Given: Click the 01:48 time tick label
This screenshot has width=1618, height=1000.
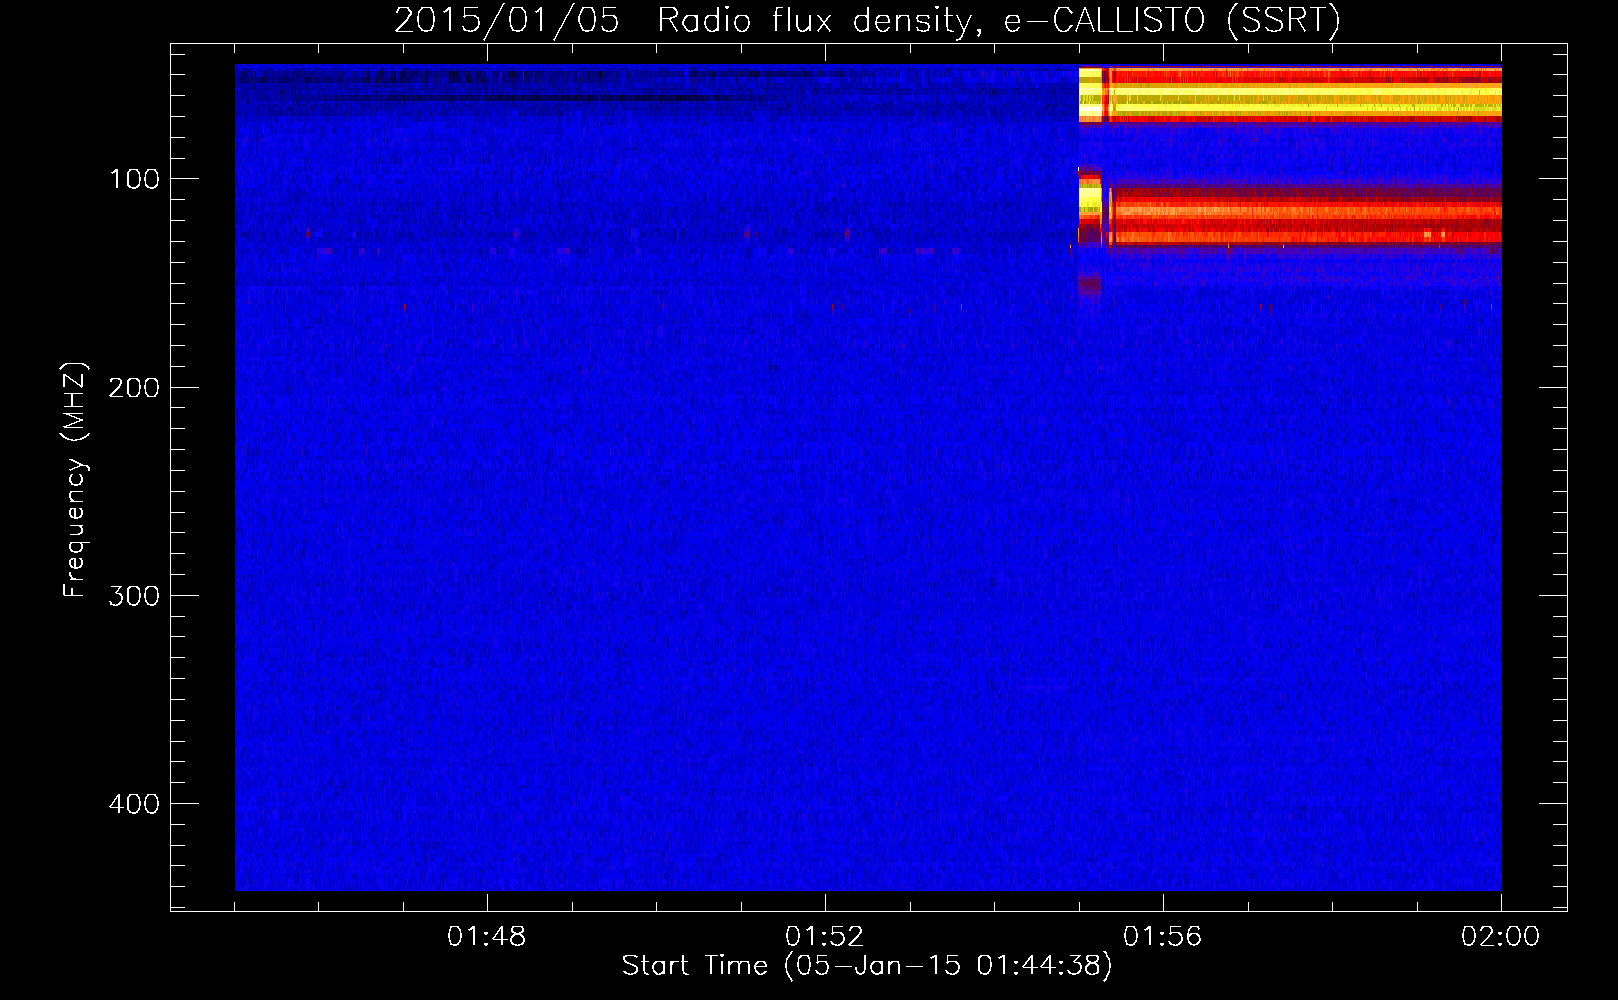Looking at the screenshot, I should point(486,937).
